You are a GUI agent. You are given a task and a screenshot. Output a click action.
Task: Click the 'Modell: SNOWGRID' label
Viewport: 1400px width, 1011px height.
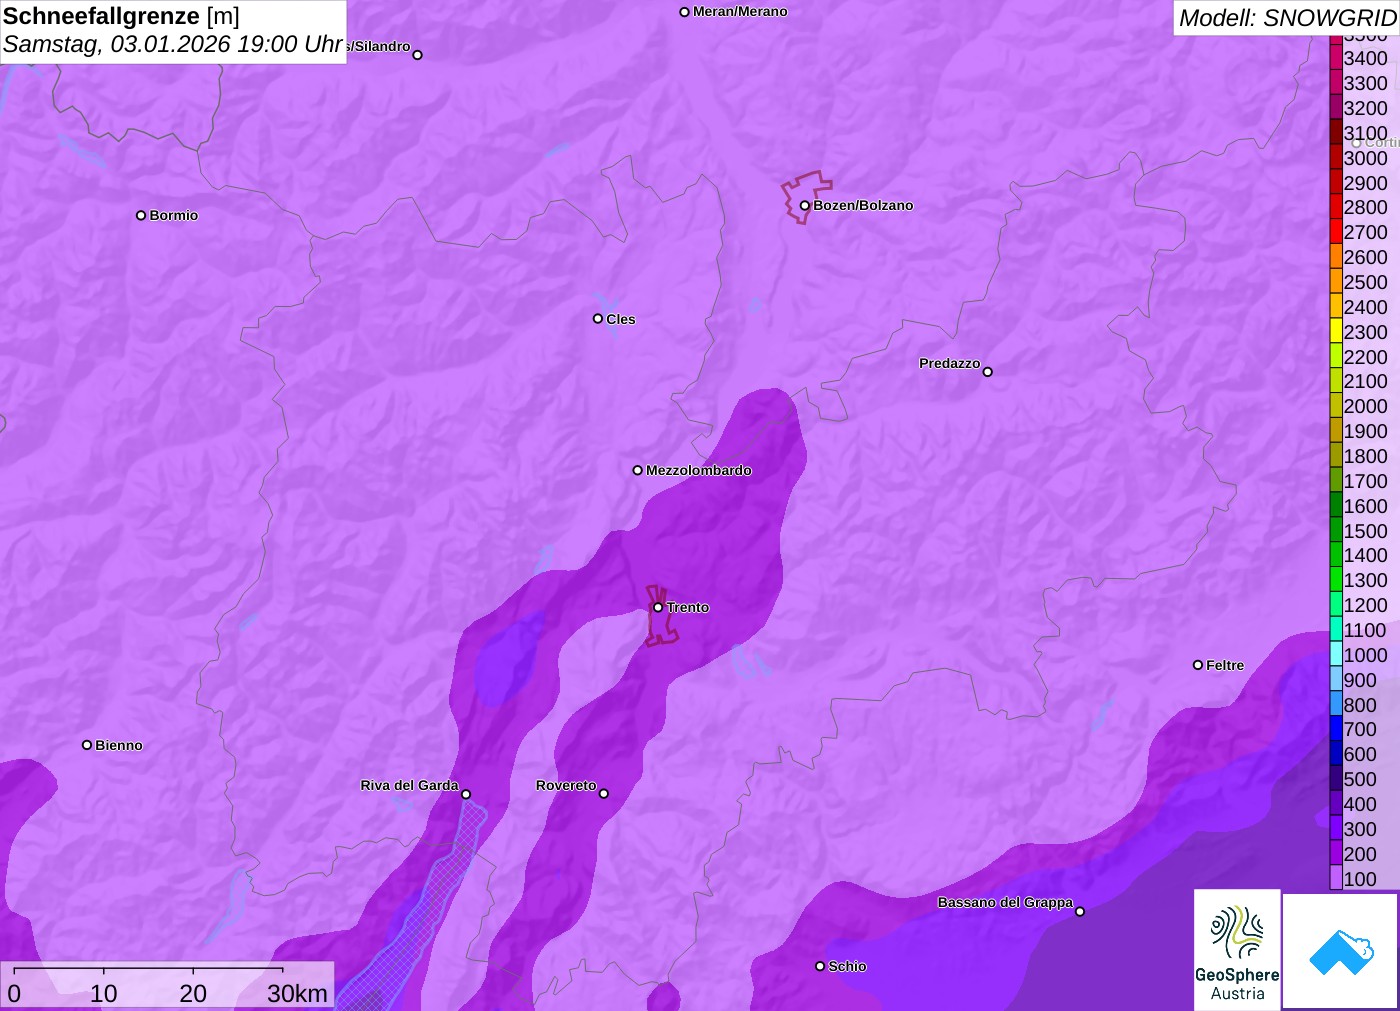pyautogui.click(x=1287, y=18)
